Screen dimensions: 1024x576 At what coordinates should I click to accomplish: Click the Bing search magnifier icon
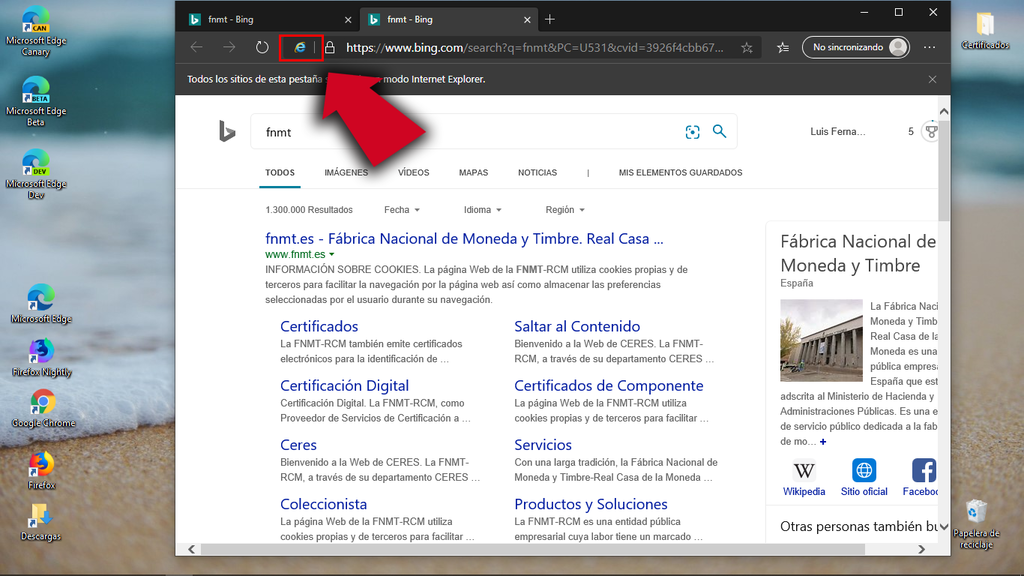click(x=719, y=131)
